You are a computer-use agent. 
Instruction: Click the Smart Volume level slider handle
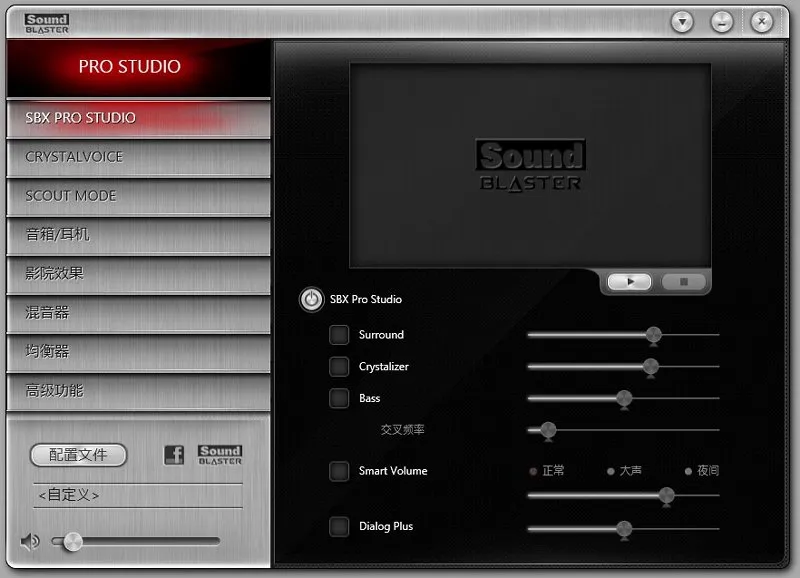coord(666,496)
